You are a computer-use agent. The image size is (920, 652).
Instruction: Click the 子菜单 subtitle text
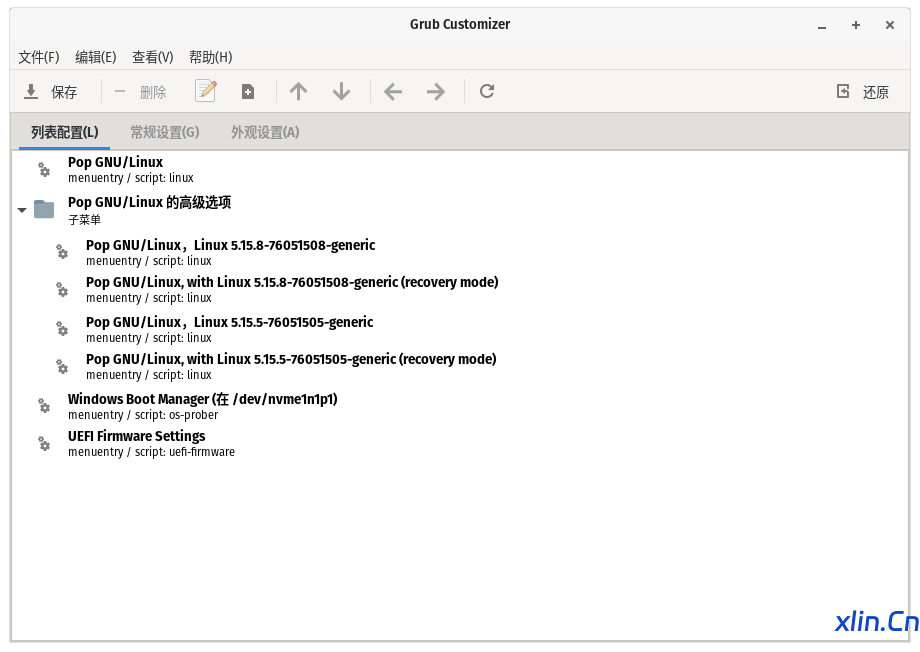tap(84, 220)
